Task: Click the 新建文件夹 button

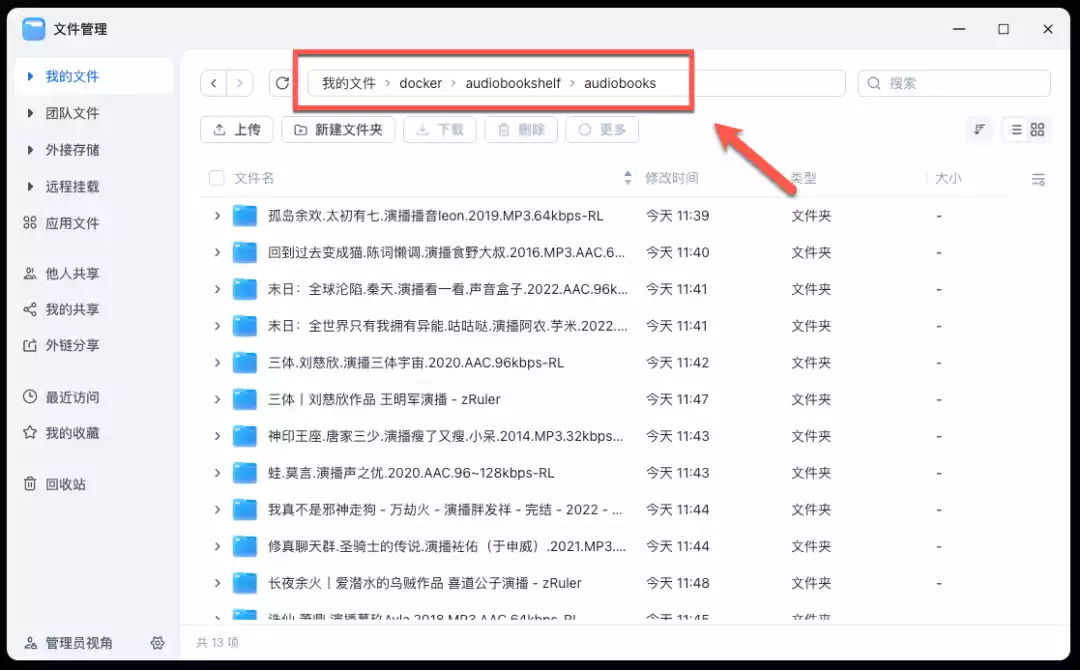Action: point(338,130)
